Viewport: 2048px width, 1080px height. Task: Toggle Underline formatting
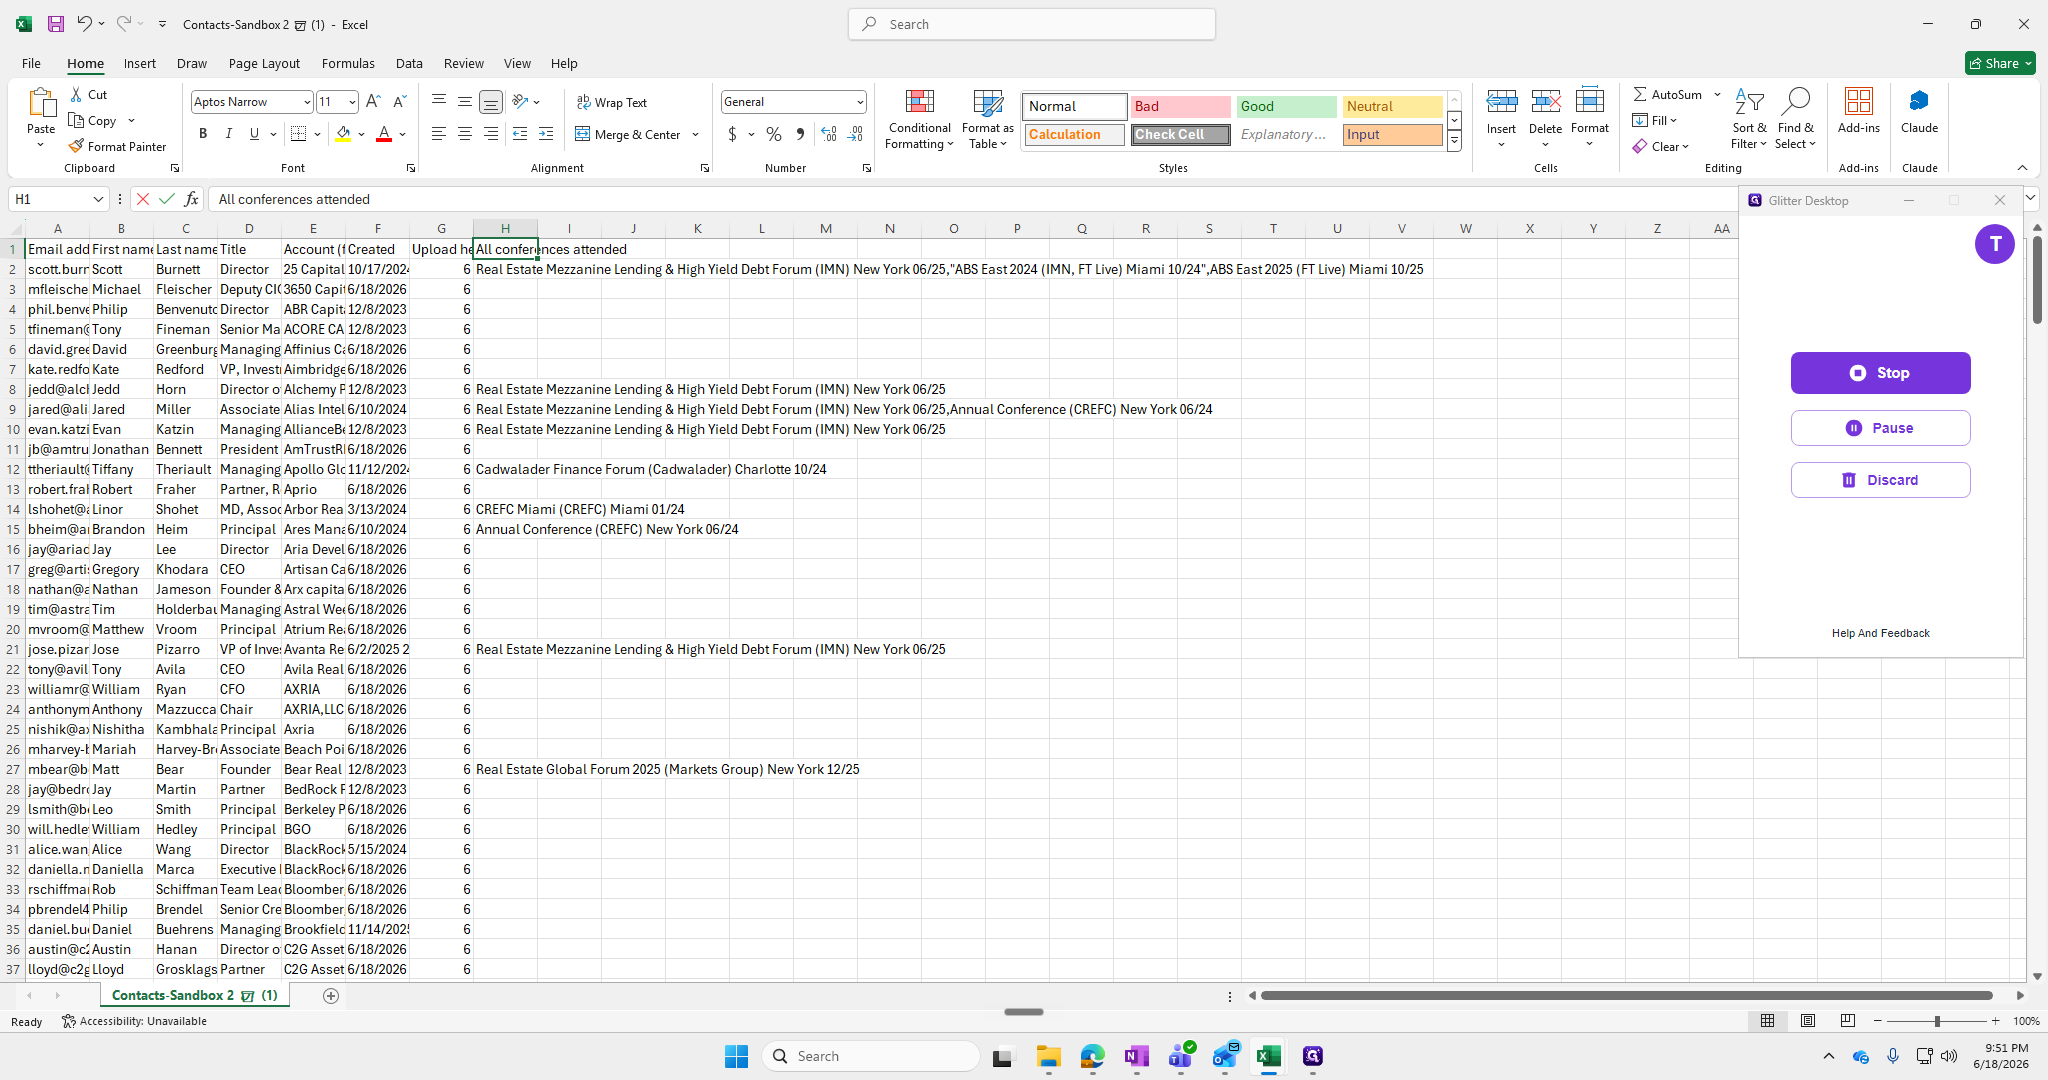click(254, 134)
